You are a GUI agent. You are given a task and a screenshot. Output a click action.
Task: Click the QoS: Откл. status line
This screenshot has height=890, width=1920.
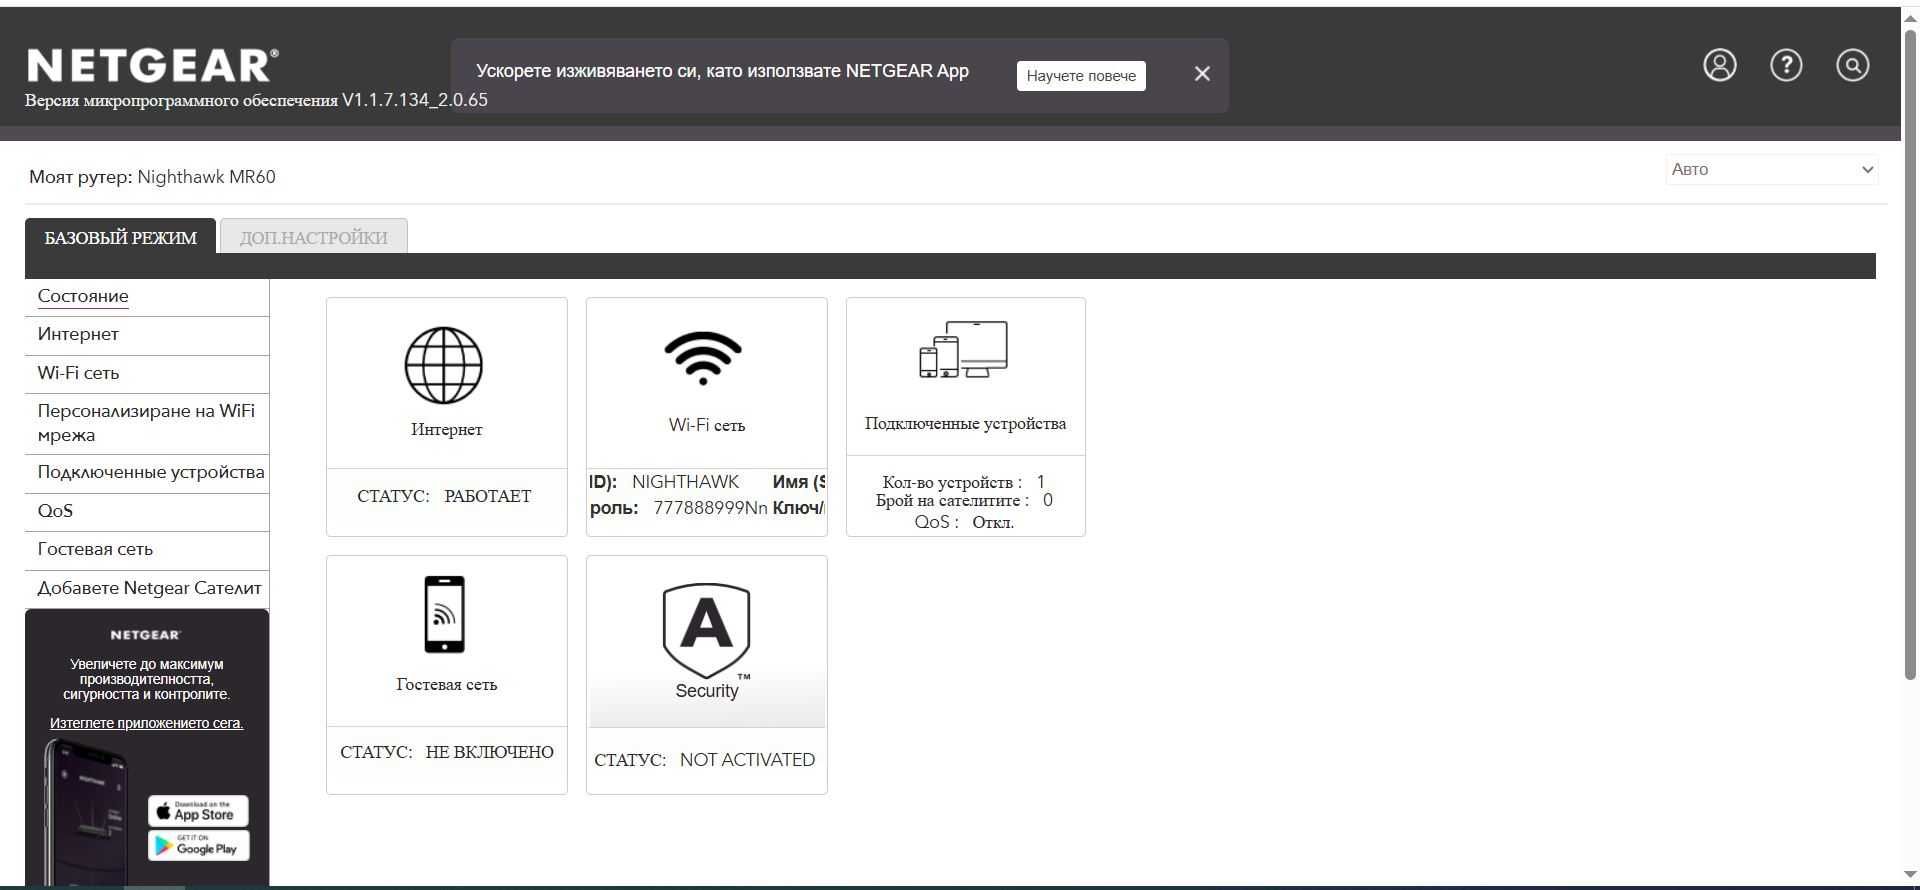click(x=964, y=522)
